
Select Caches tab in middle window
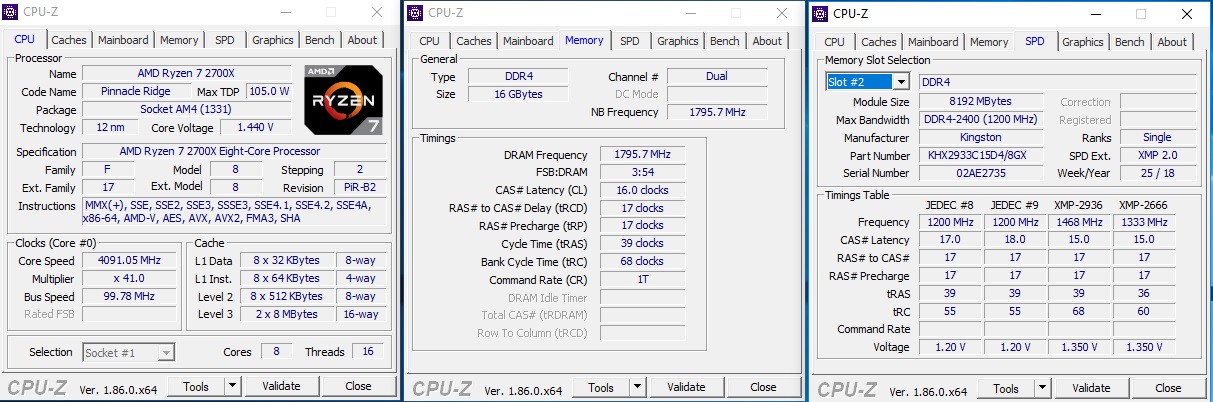pyautogui.click(x=474, y=41)
